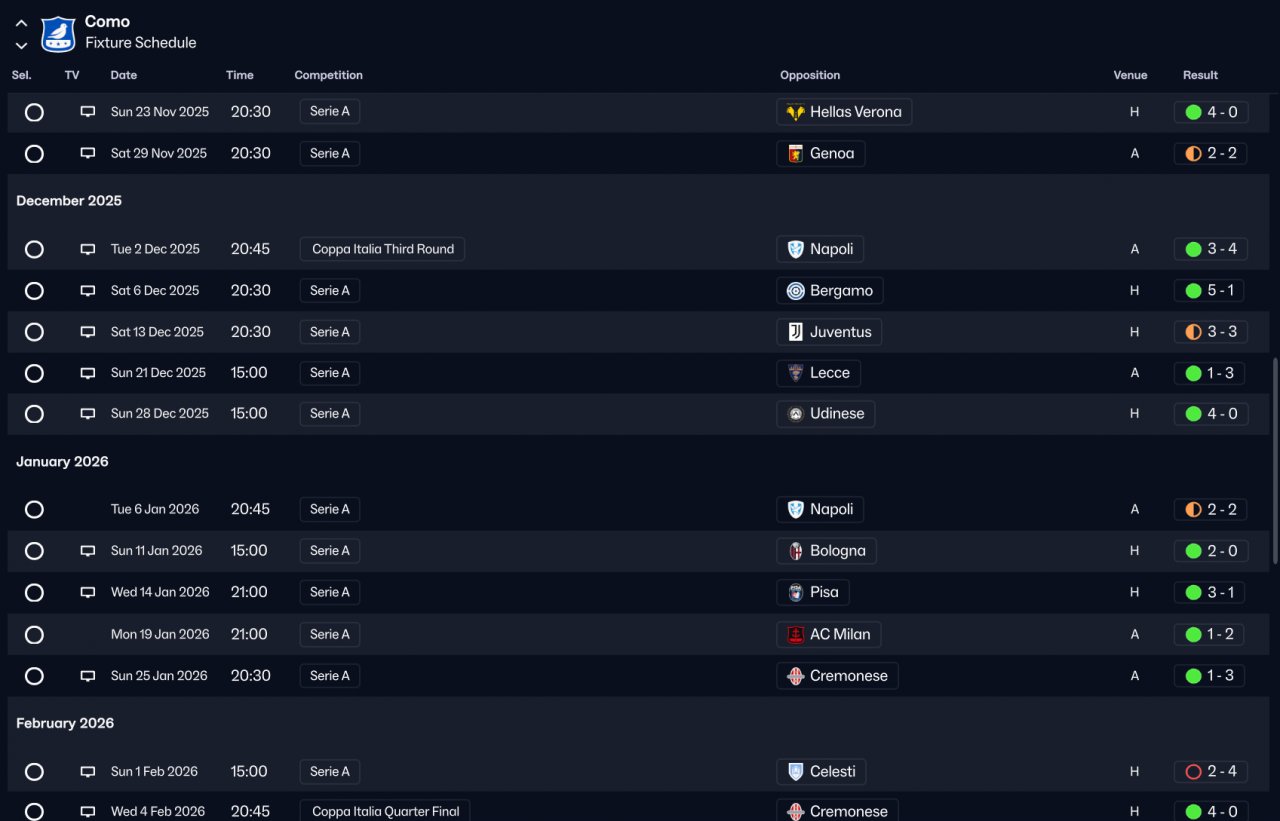Click the Hellas Verona crest icon
The image size is (1280, 821).
click(796, 112)
